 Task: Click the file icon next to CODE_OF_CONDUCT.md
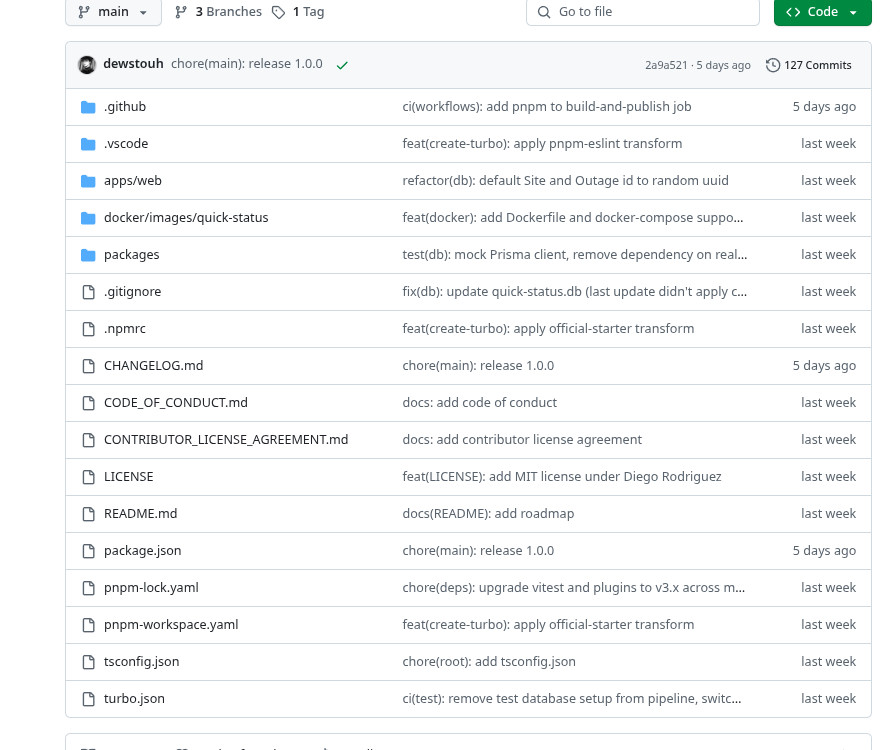click(89, 403)
